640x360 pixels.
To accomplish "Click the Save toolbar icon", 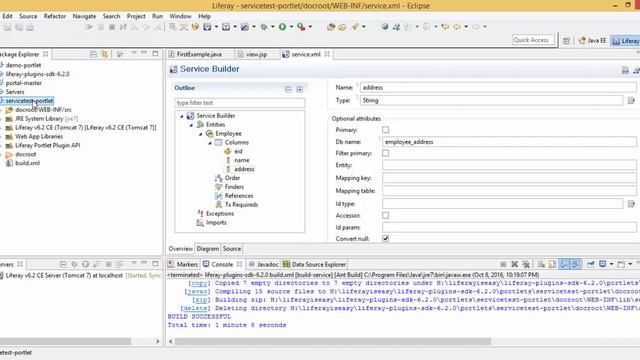I will coord(8,27).
